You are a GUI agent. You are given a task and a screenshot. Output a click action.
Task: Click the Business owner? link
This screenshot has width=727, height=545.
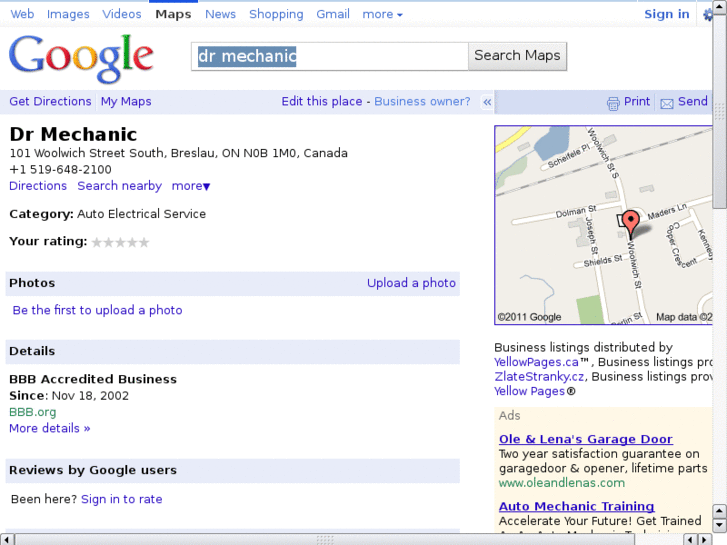click(422, 102)
